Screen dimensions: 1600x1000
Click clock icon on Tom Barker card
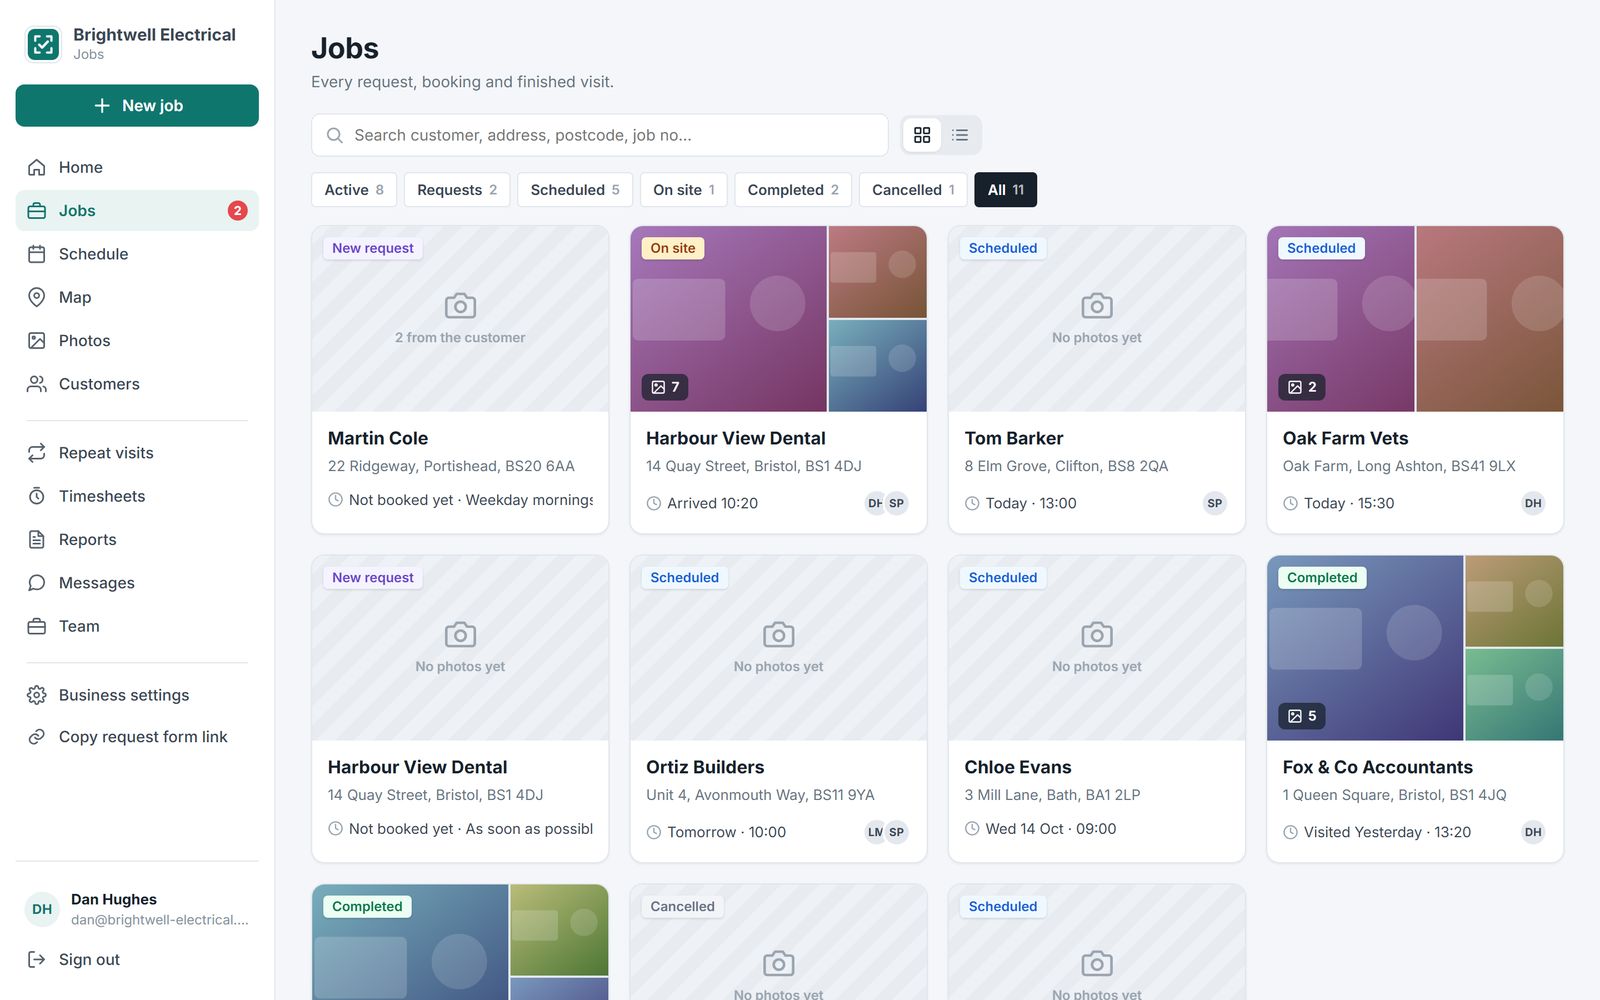[972, 503]
